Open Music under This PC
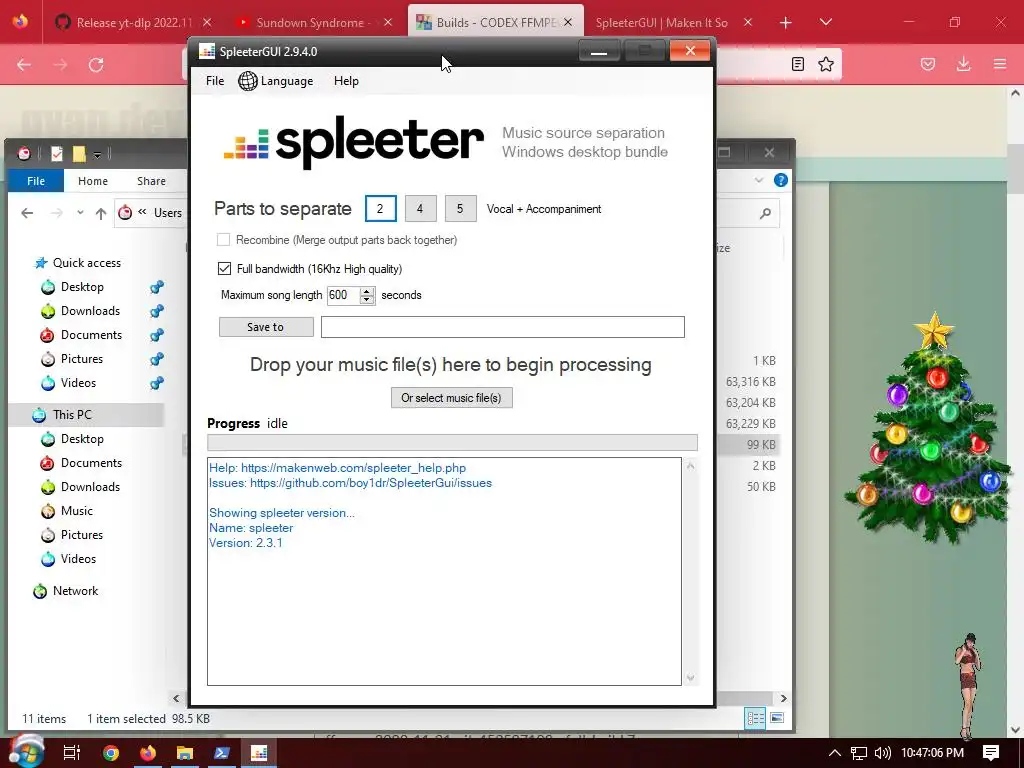 pos(67,511)
